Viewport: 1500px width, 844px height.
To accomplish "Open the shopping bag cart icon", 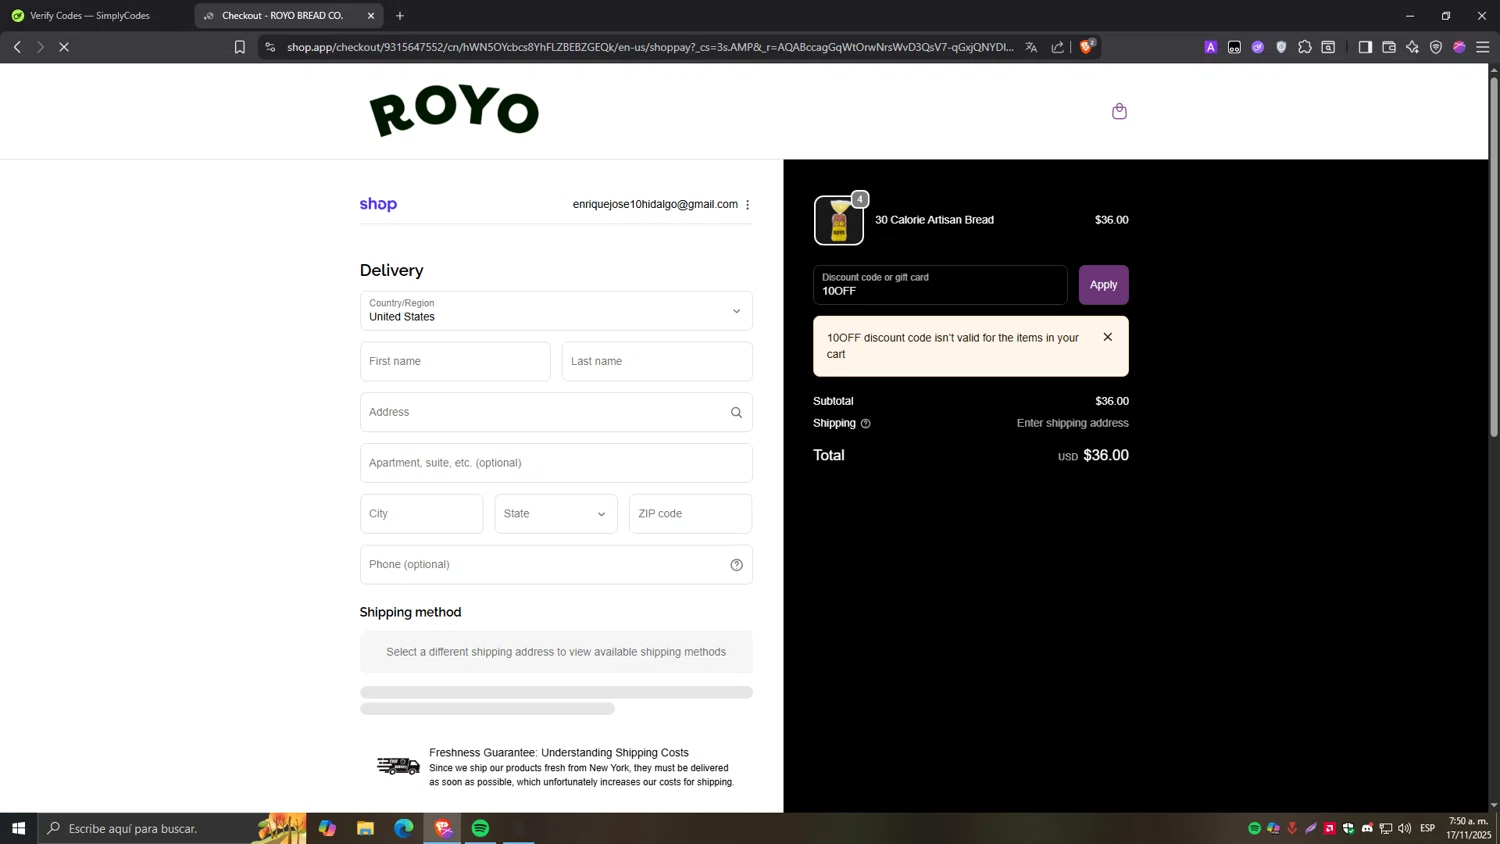I will [x=1119, y=111].
